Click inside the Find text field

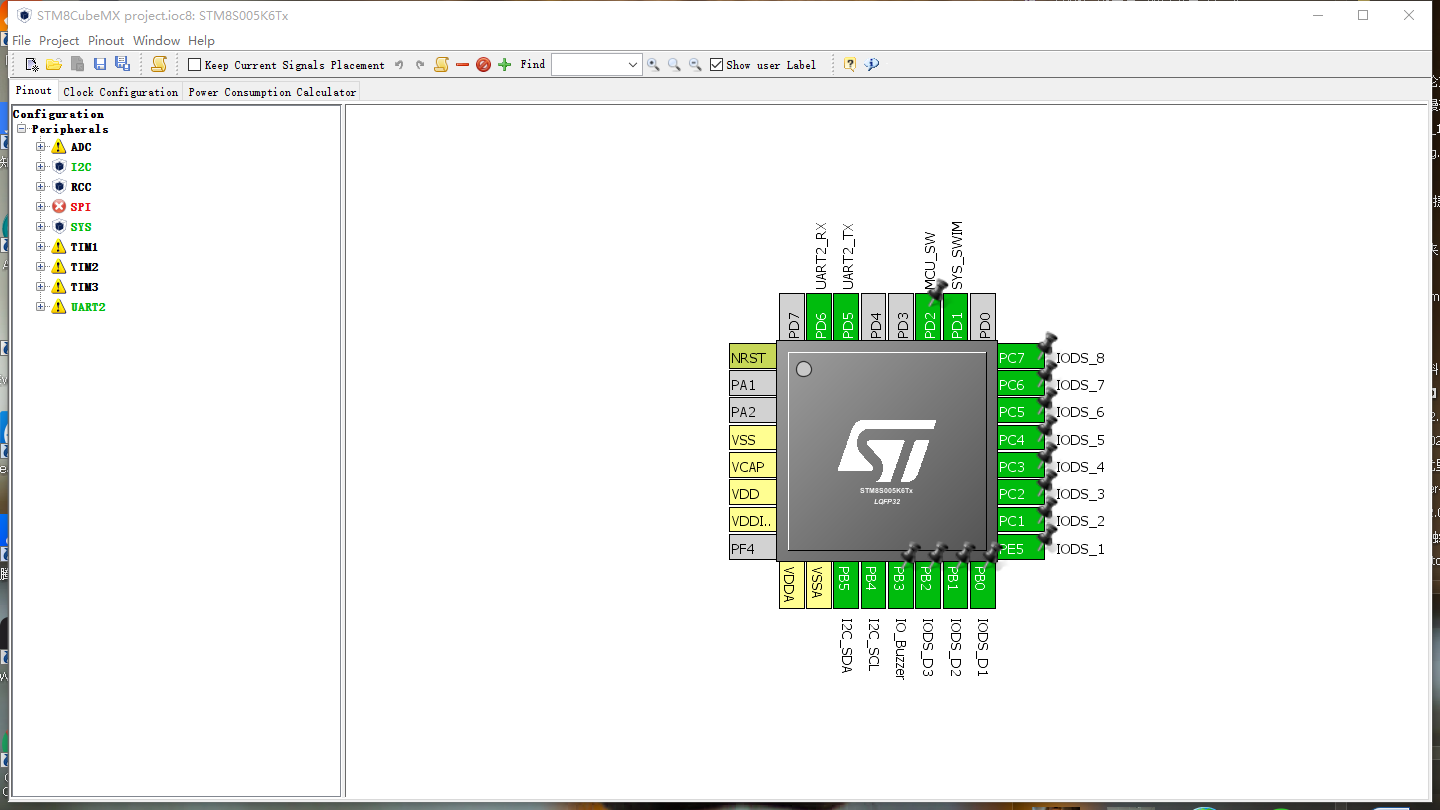click(590, 64)
